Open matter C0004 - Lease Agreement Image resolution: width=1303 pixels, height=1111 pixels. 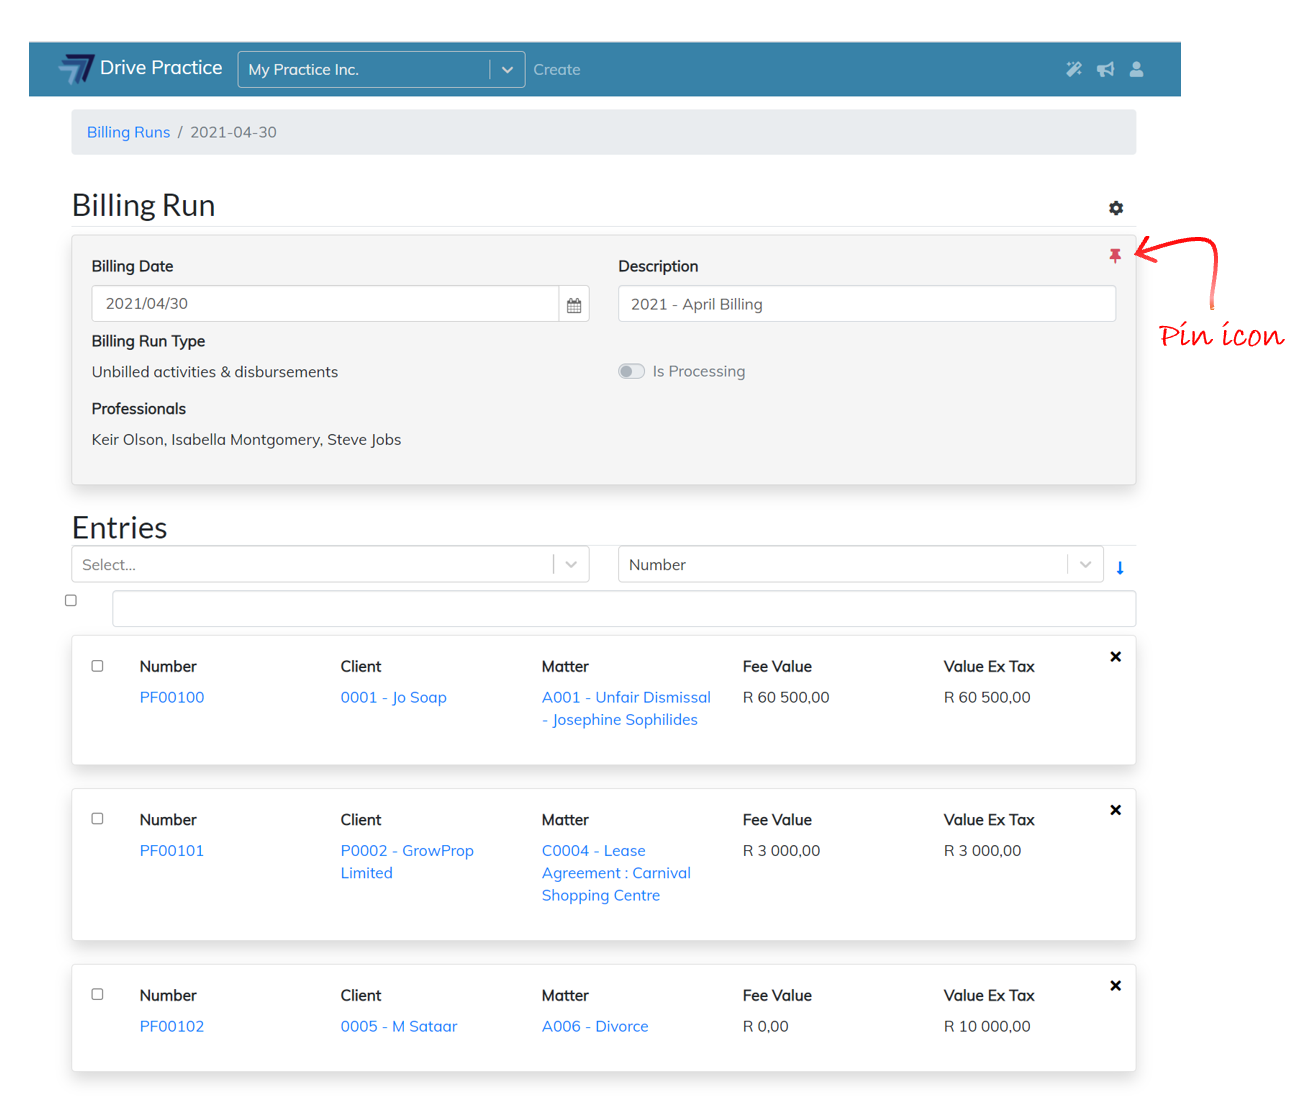click(x=616, y=873)
